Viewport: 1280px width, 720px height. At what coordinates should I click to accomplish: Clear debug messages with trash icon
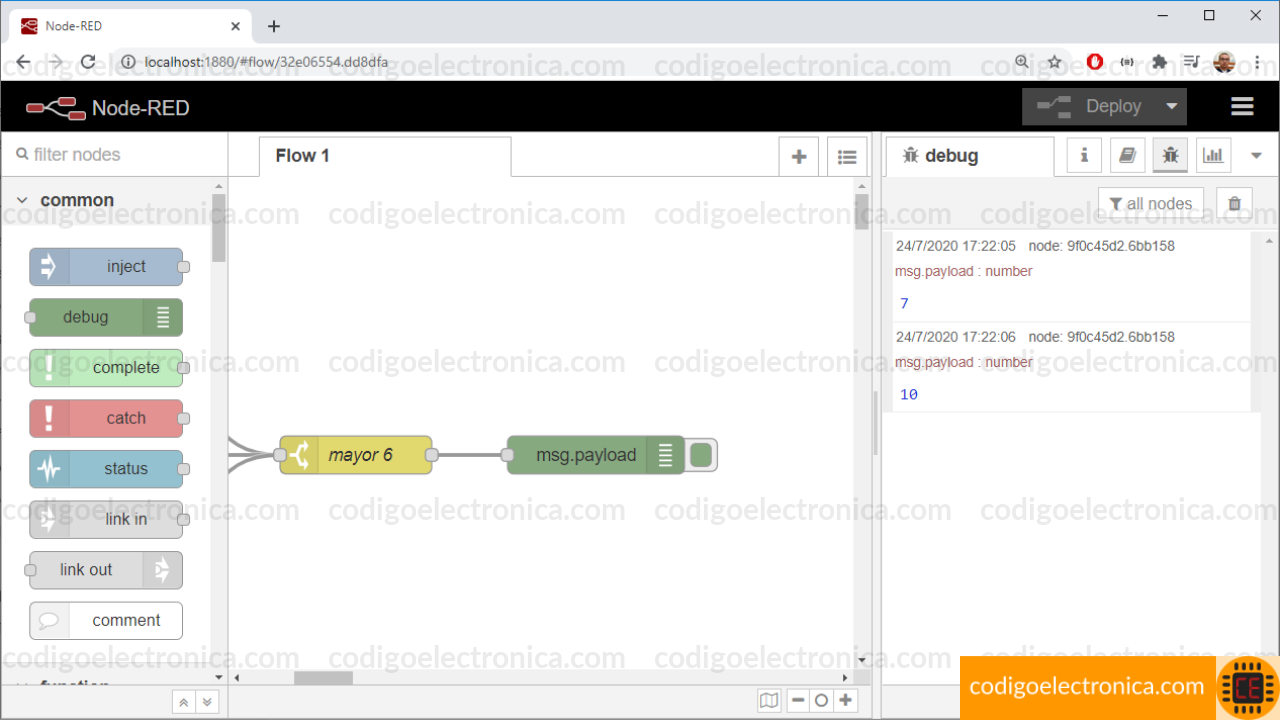(1234, 204)
